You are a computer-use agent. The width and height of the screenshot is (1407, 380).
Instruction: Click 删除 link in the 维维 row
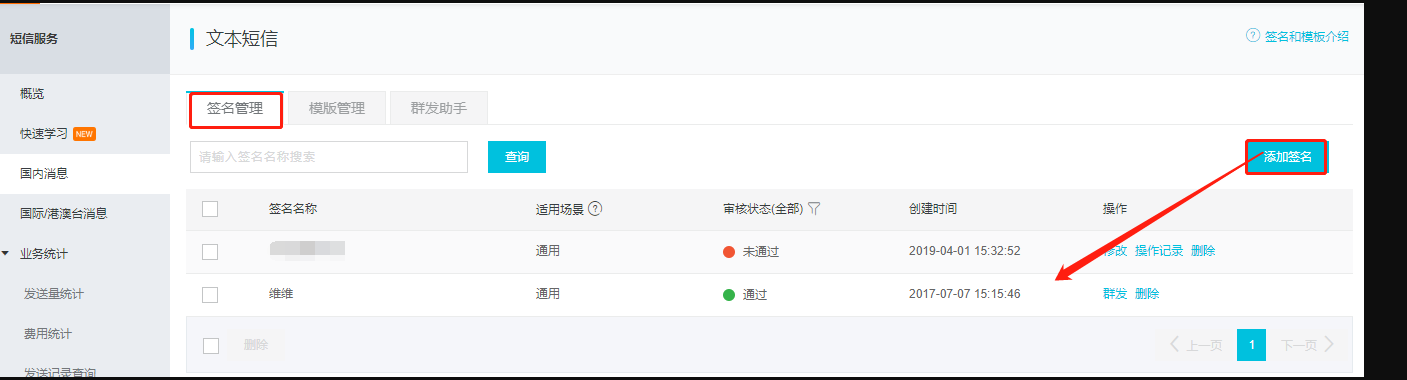coord(1147,295)
